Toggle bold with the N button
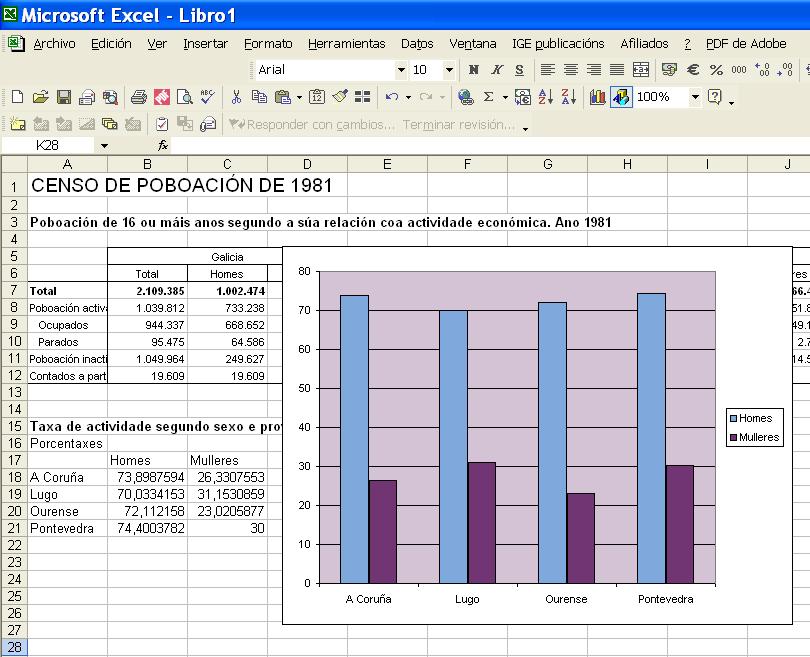This screenshot has height=657, width=810. tap(473, 70)
